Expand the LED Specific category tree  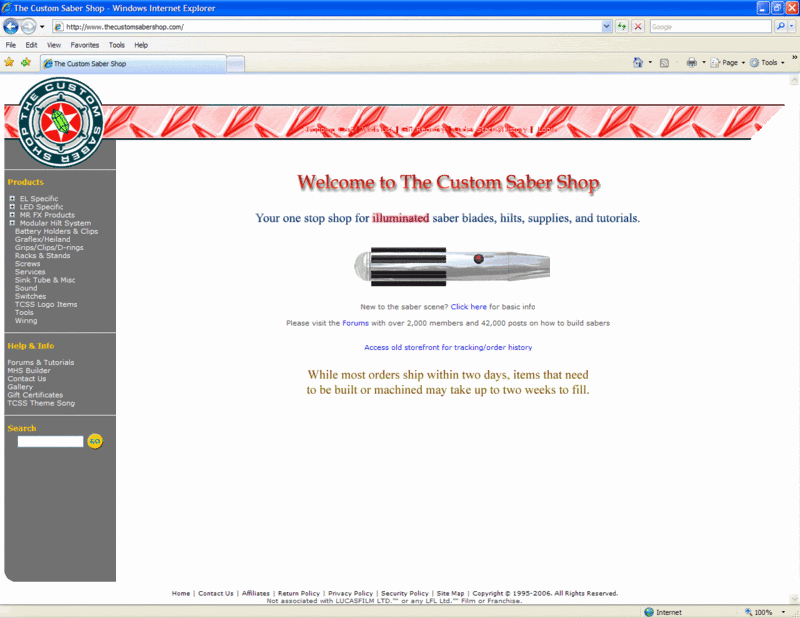[12, 207]
